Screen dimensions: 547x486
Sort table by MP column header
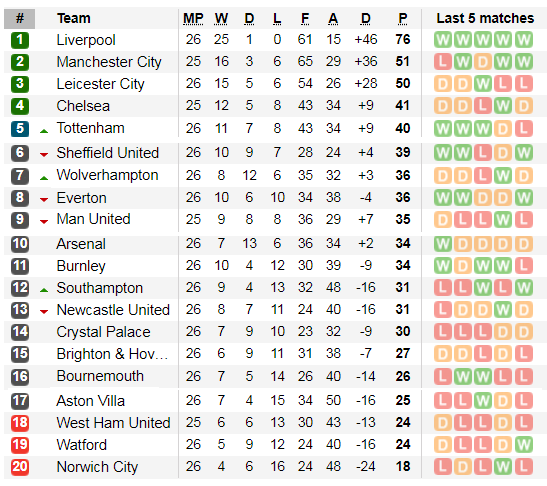point(193,18)
